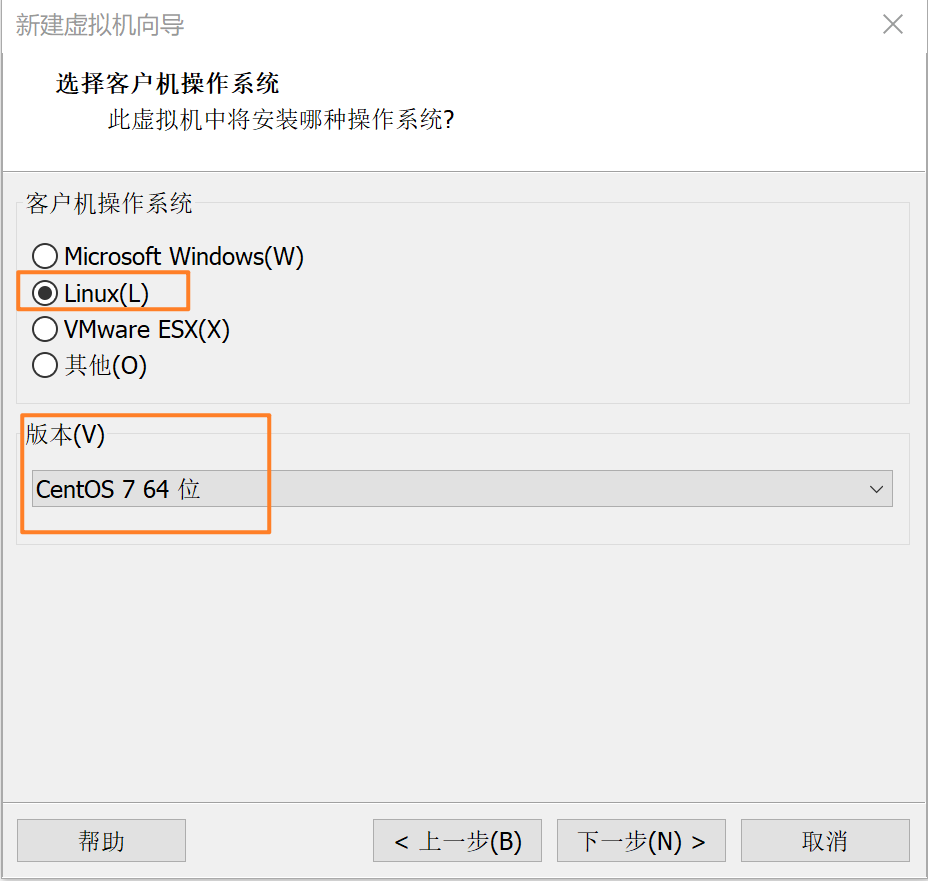The image size is (928, 881).
Task: Click the Linux(L) label text
Action: tap(107, 293)
